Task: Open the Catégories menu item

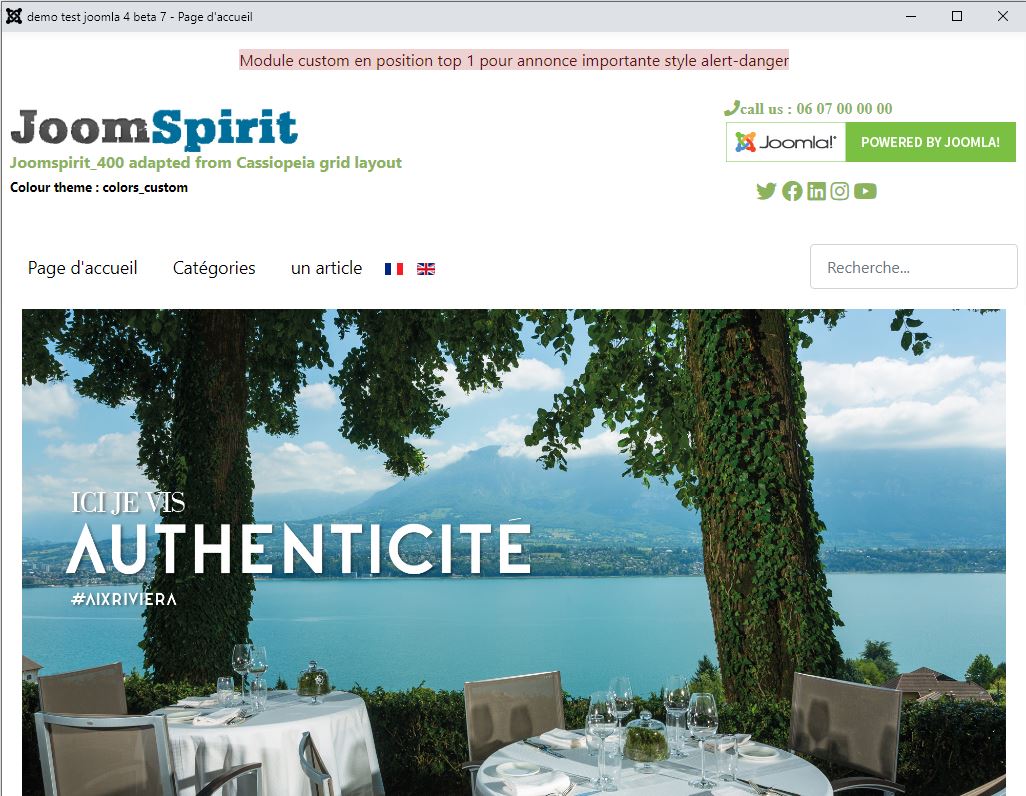Action: coord(214,268)
